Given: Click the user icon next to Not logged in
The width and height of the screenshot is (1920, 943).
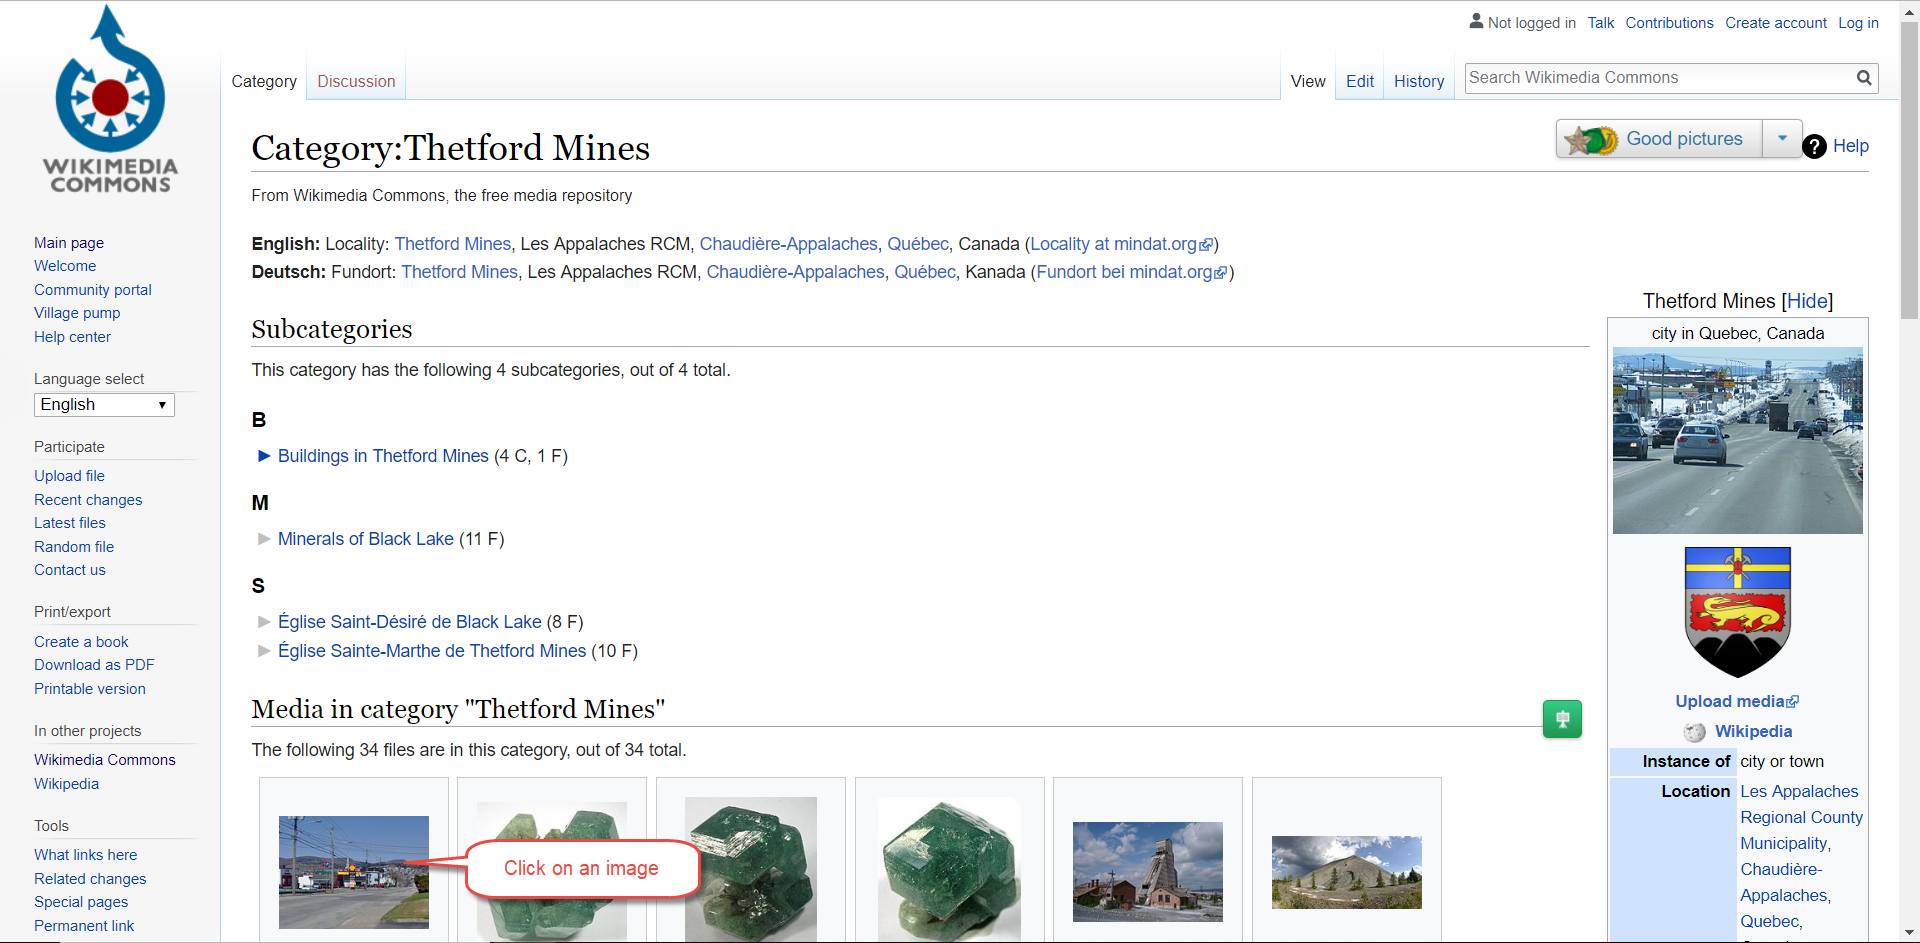Looking at the screenshot, I should tap(1477, 21).
